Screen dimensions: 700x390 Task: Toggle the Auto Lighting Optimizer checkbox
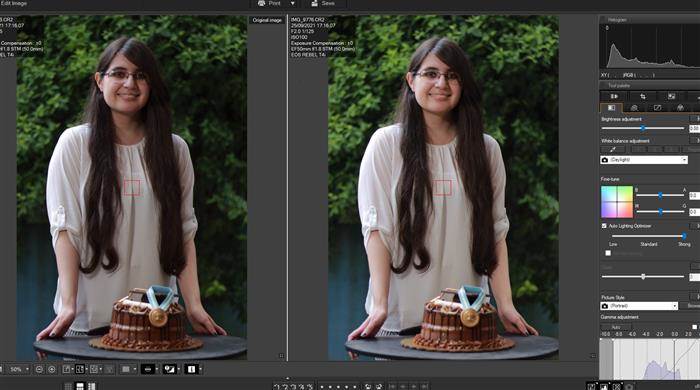(x=604, y=226)
